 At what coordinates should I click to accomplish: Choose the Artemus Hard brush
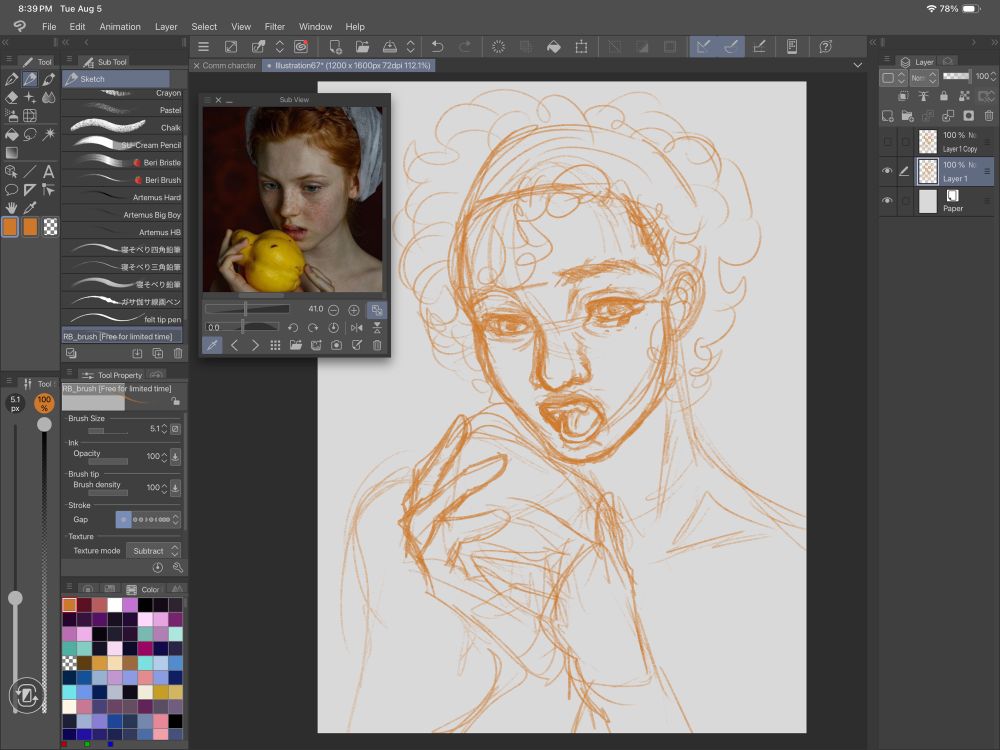coord(122,198)
